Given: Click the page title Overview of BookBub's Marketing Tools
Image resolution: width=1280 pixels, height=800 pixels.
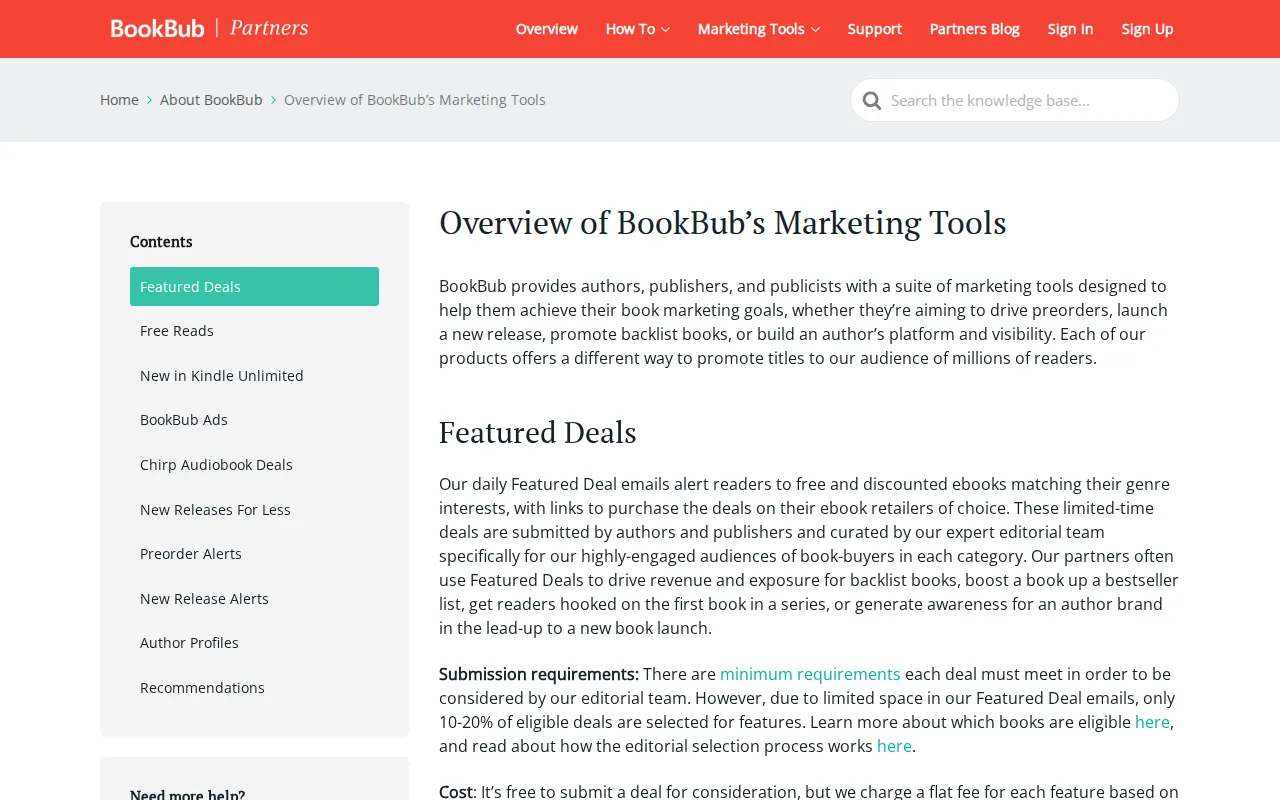Looking at the screenshot, I should pyautogui.click(x=723, y=222).
